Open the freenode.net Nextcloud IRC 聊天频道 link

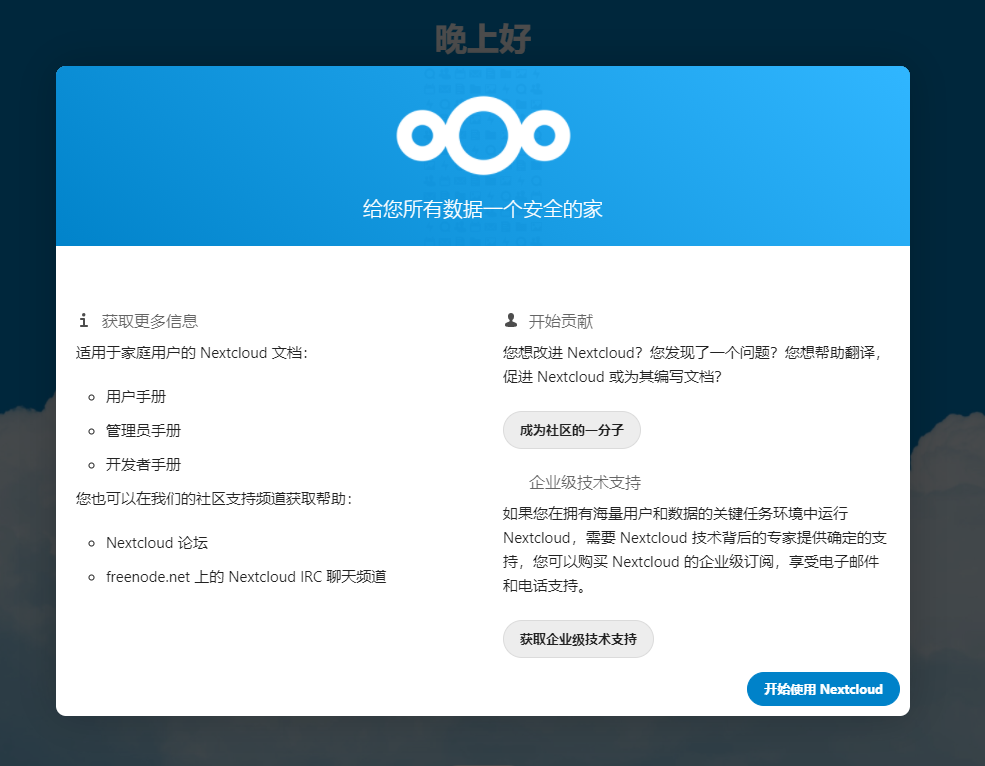click(x=246, y=577)
